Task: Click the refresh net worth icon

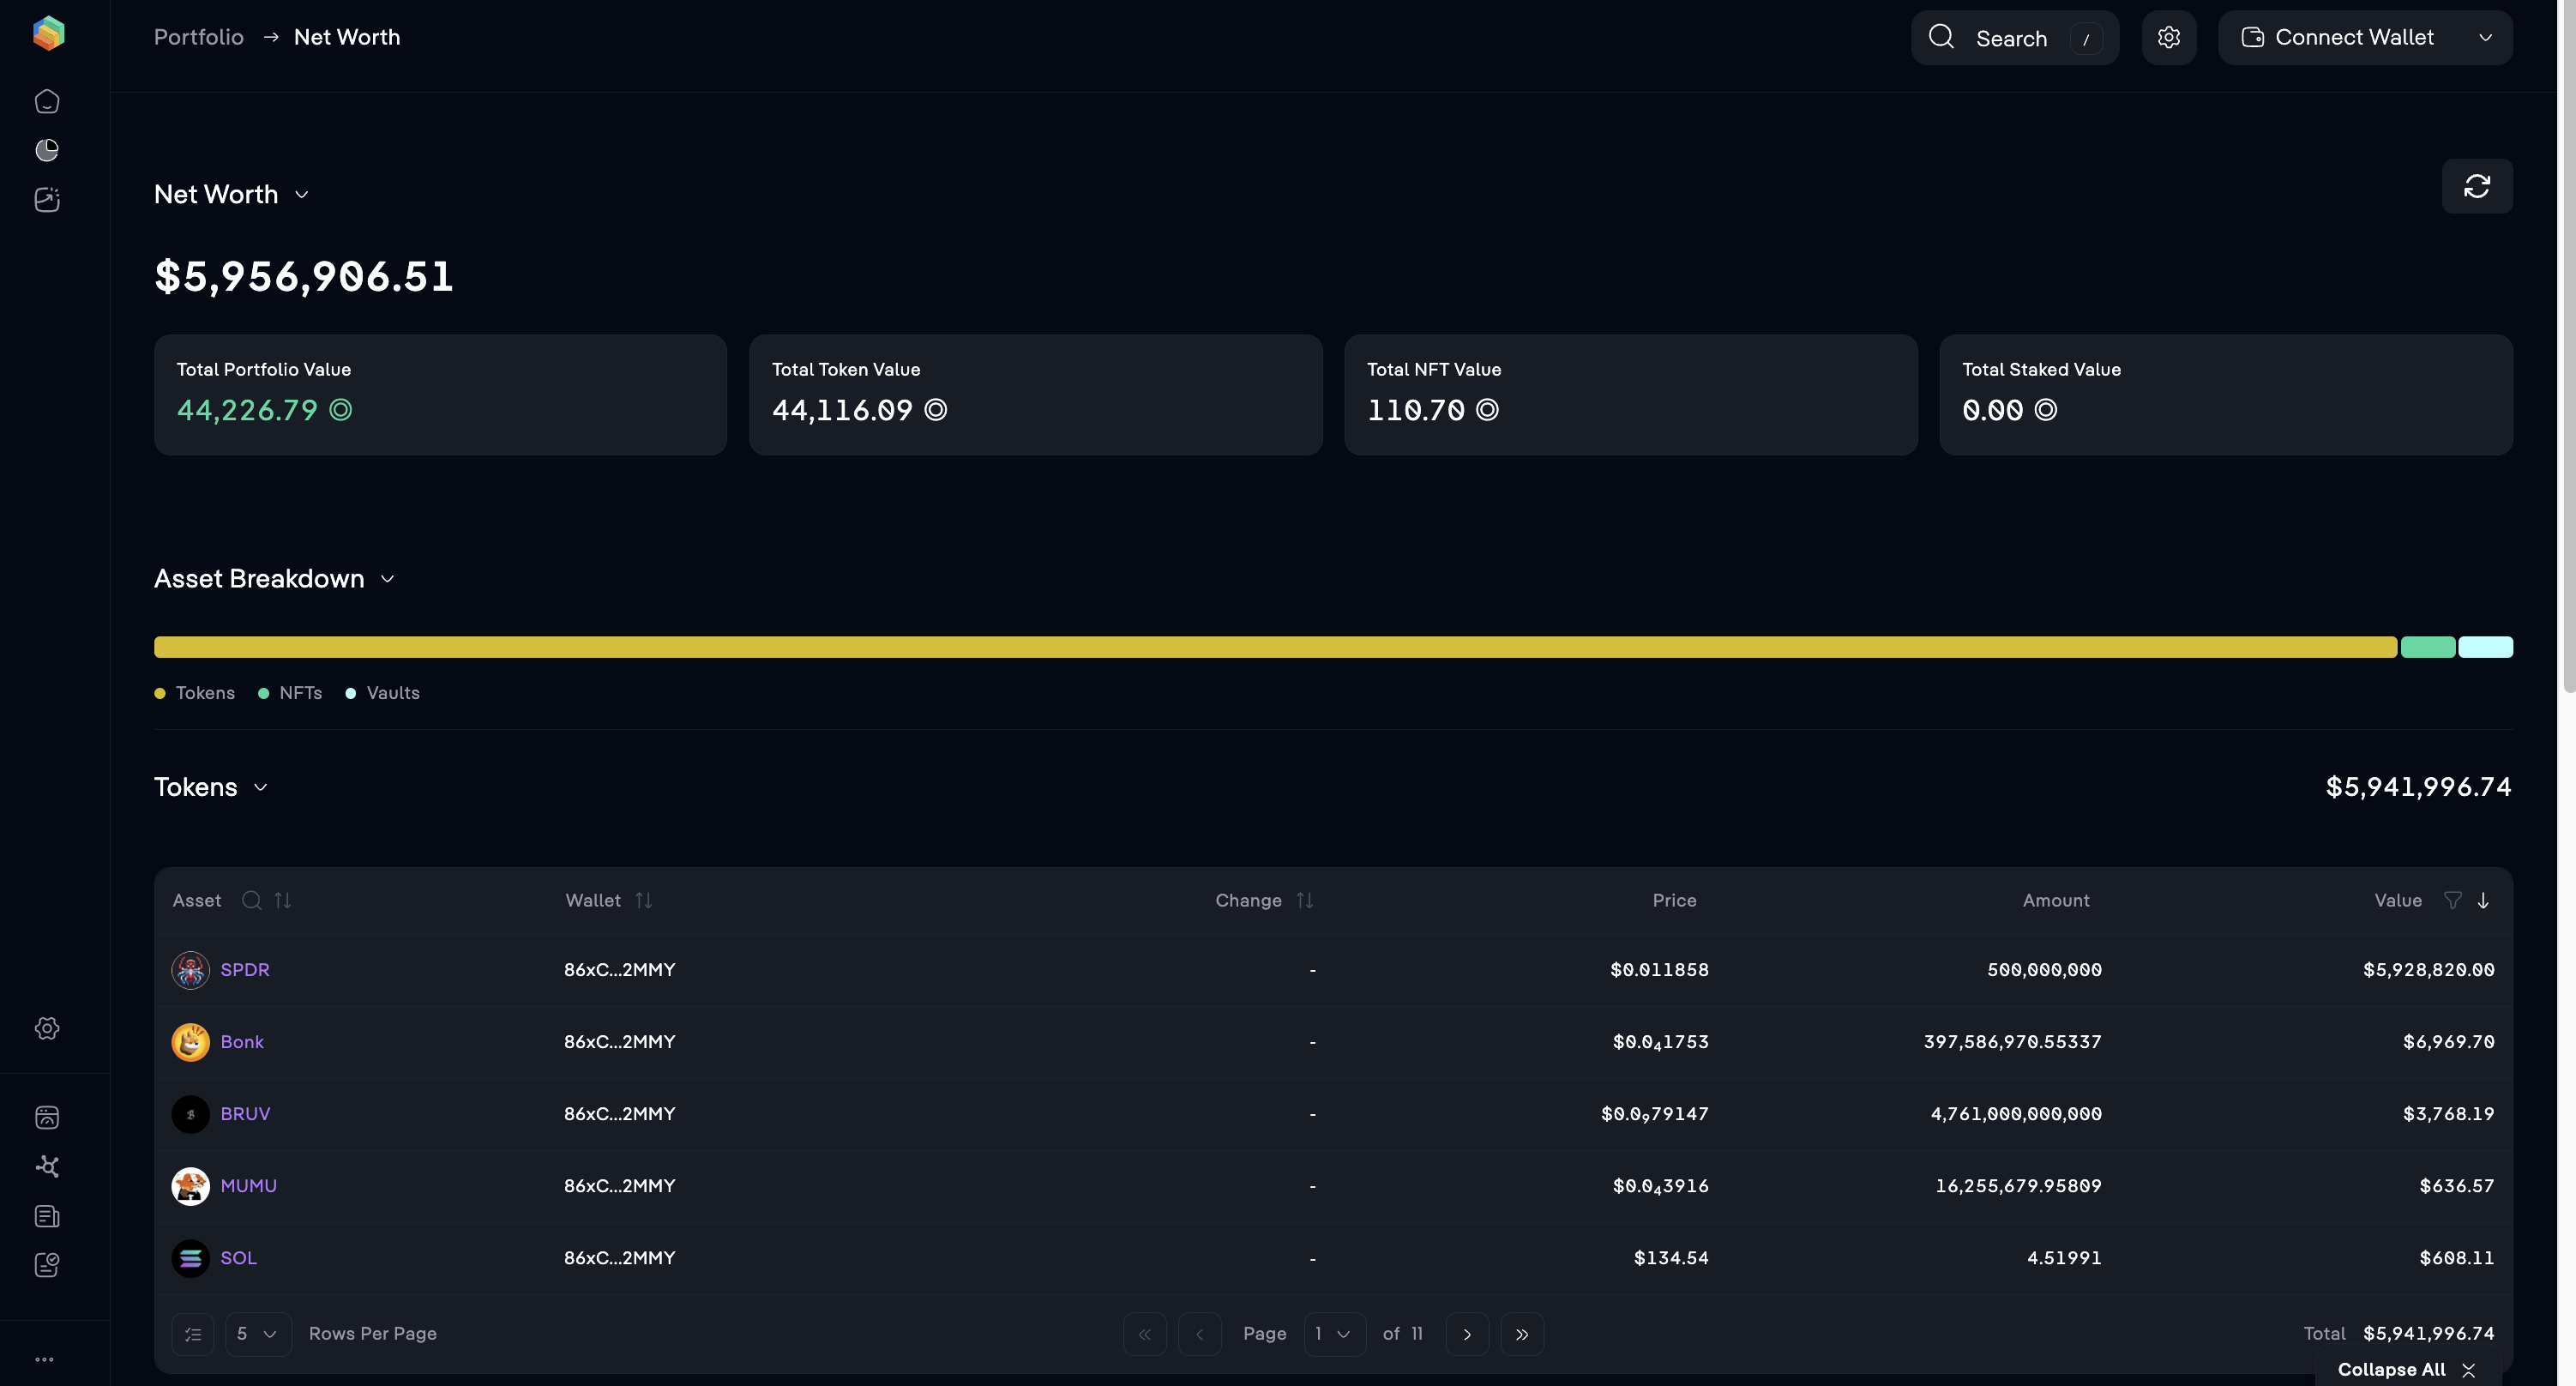Action: [x=2476, y=186]
